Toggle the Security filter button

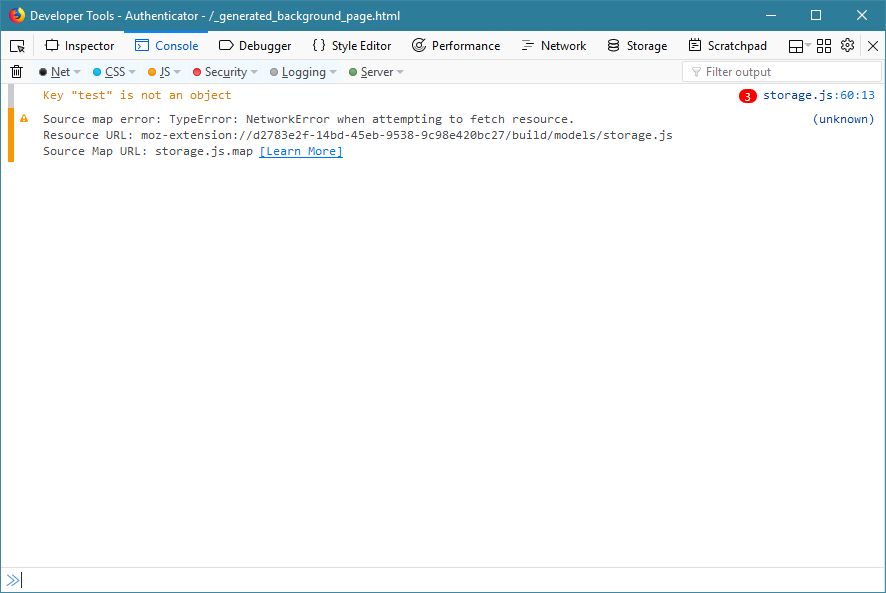coord(220,72)
